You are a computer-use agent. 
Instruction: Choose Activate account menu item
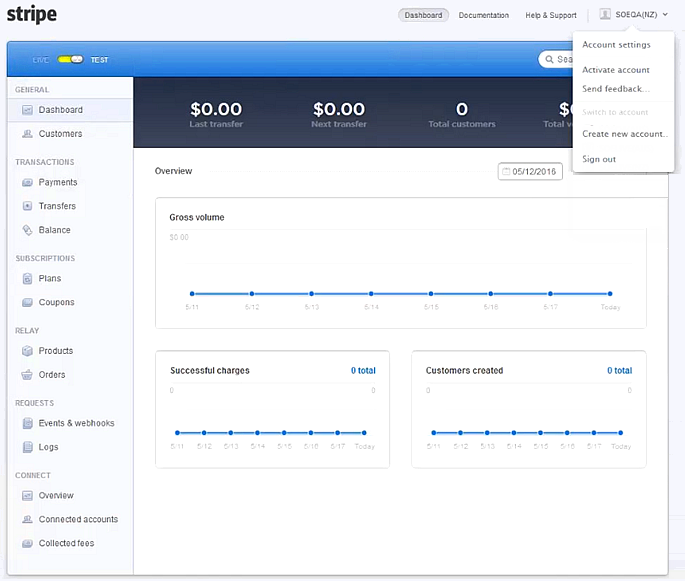[616, 70]
